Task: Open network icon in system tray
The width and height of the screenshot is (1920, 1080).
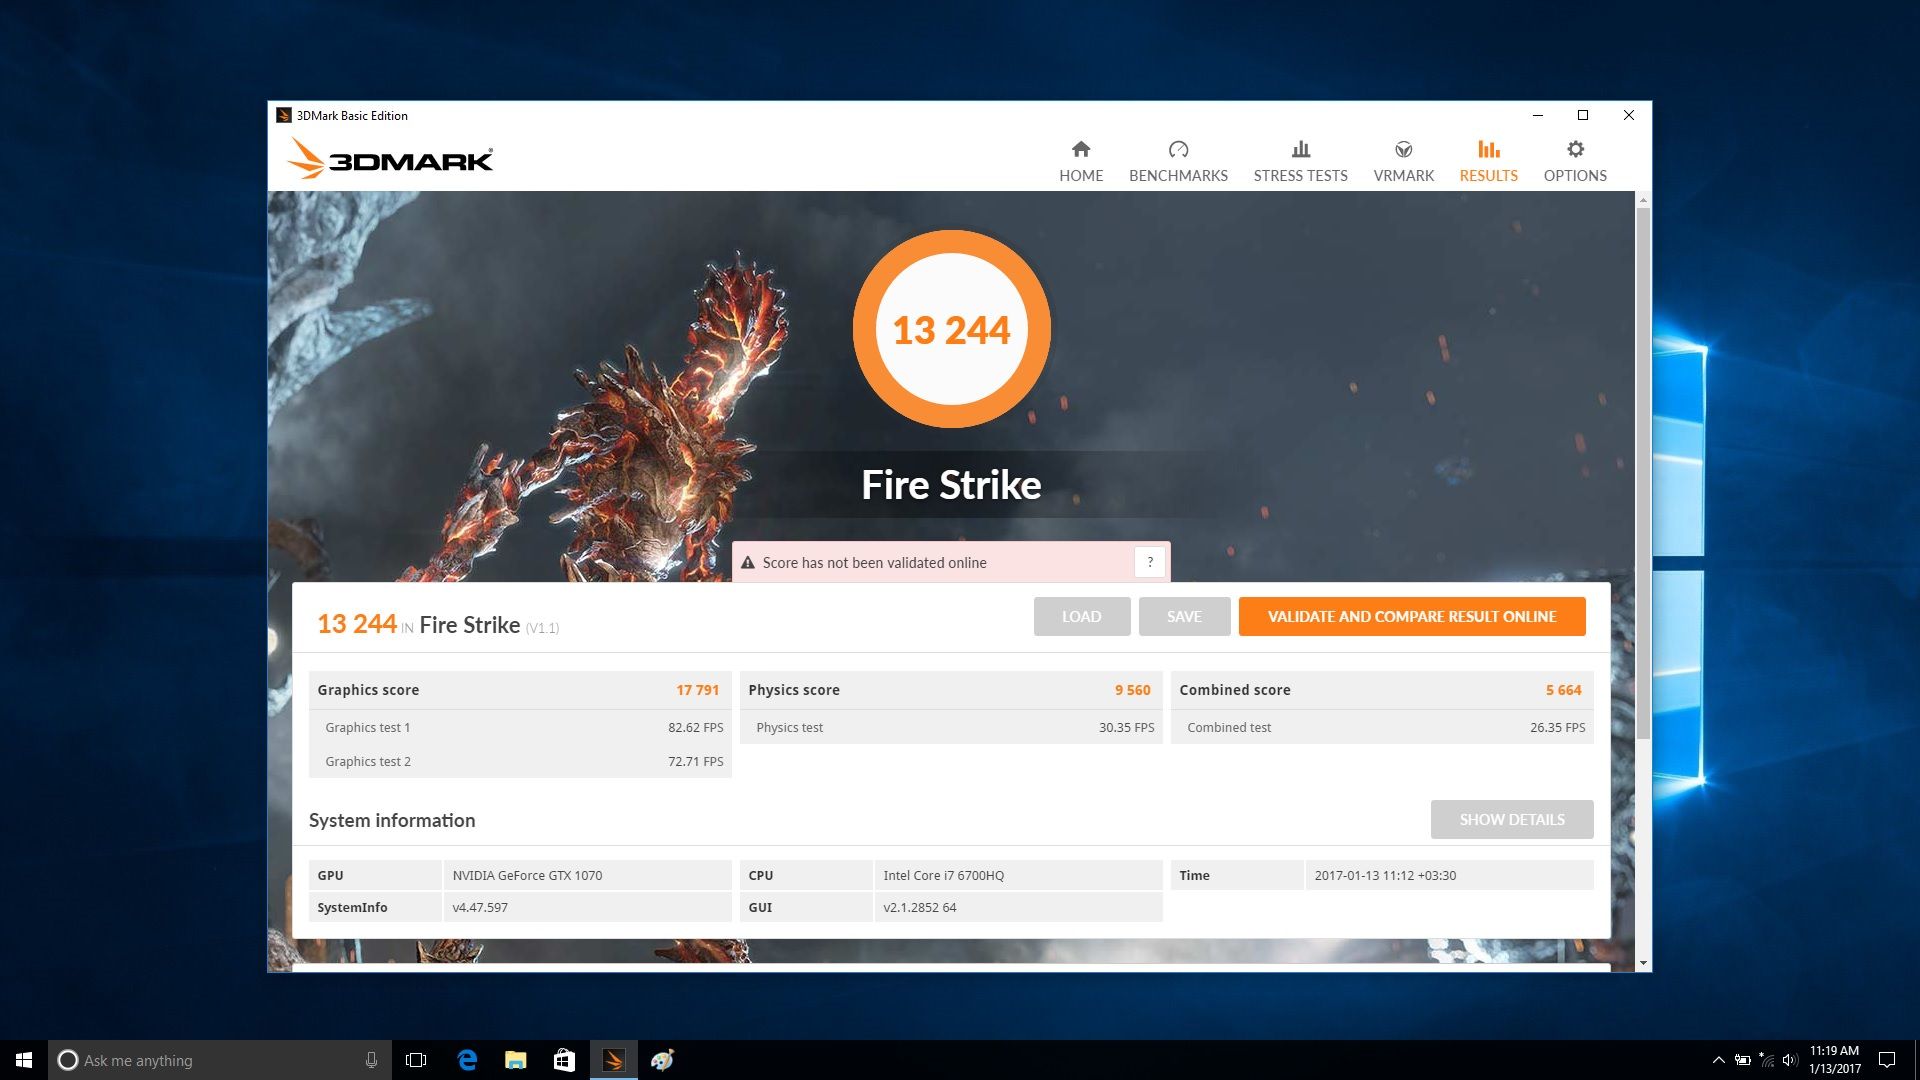Action: click(1766, 1060)
